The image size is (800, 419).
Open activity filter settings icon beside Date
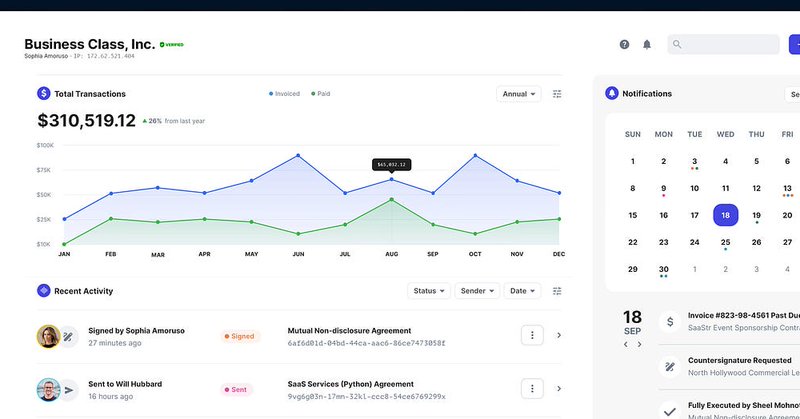click(557, 291)
